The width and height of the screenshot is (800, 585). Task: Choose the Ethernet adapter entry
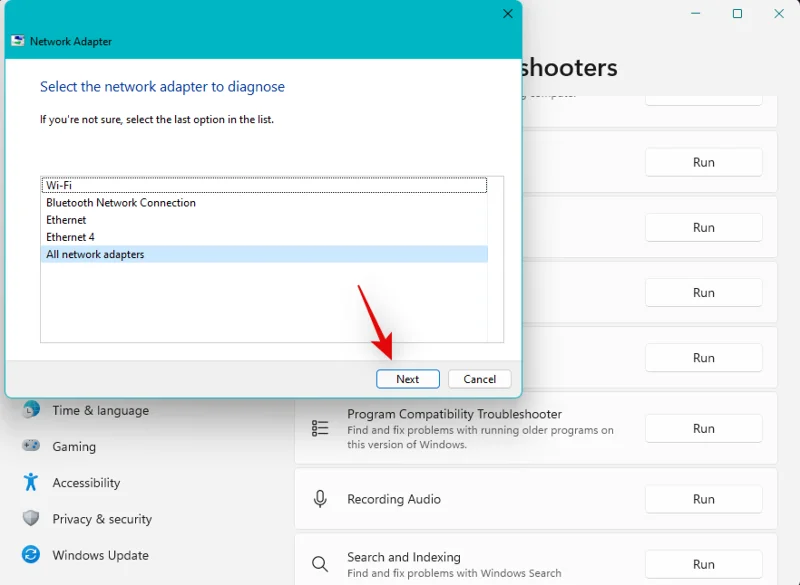pyautogui.click(x=66, y=220)
